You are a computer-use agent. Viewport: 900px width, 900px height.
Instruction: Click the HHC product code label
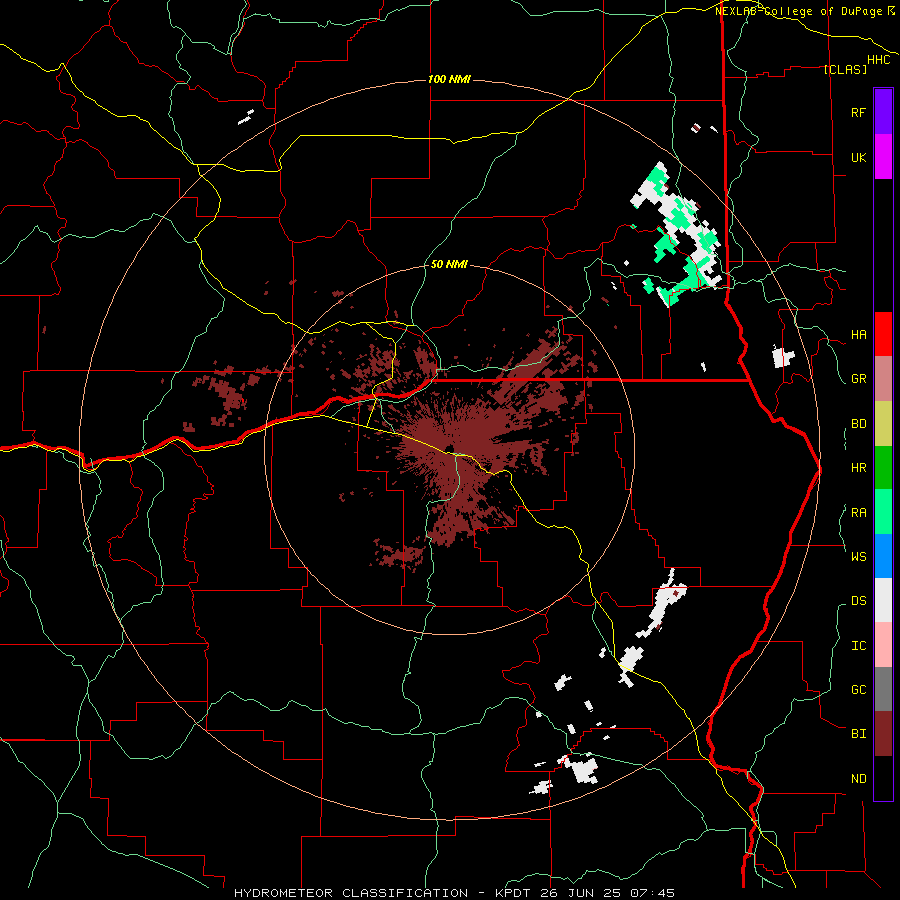[879, 60]
